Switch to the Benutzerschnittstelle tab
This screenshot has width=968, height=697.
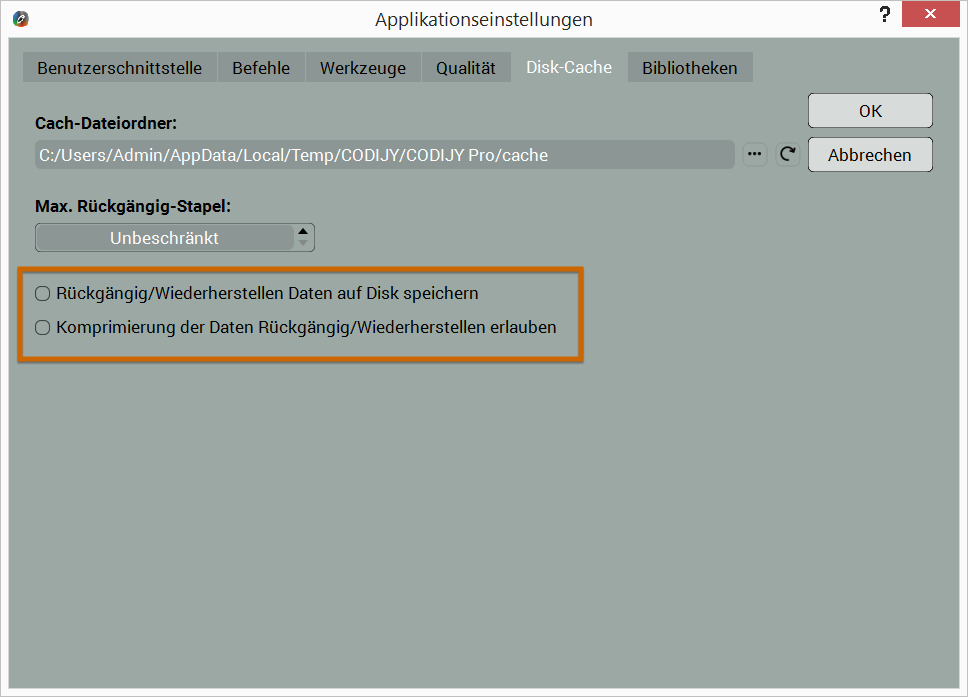coord(120,68)
